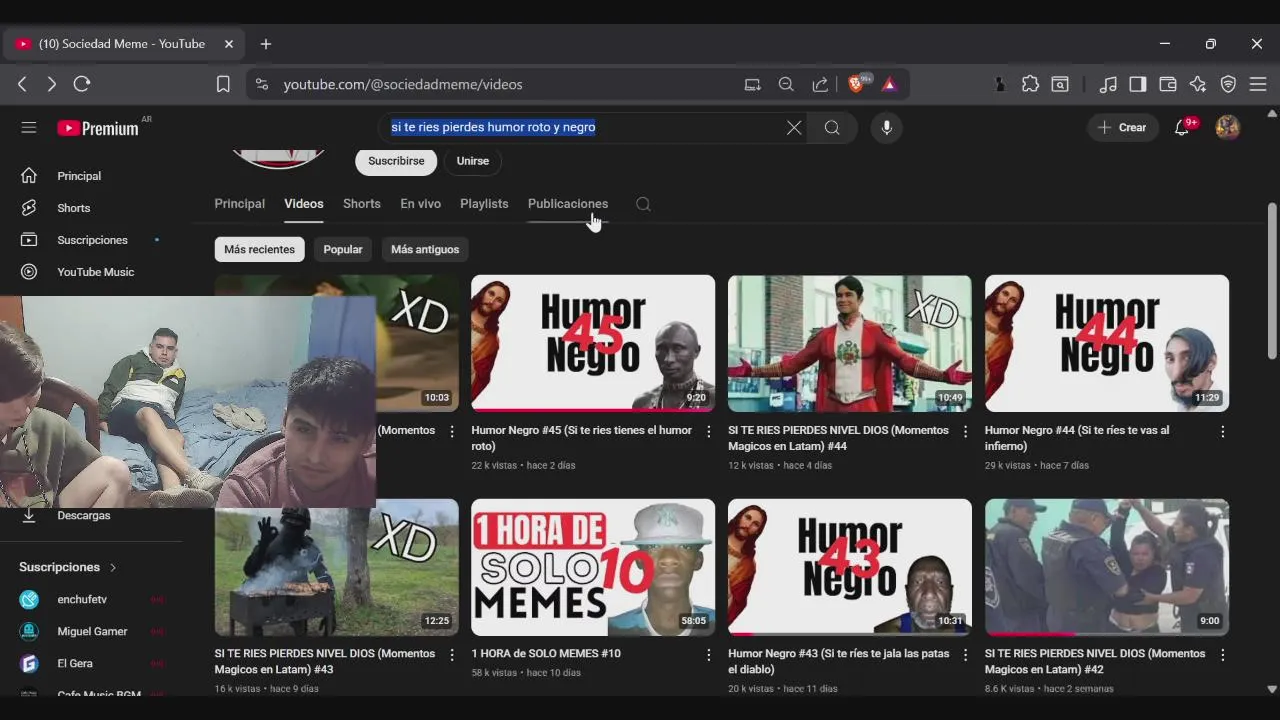Open Brave Shields lion icon
Viewport: 1280px width, 720px height.
coord(856,84)
